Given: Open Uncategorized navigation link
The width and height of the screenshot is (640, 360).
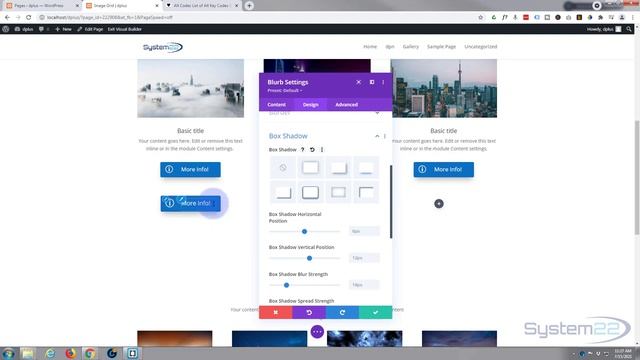Looking at the screenshot, I should (480, 47).
